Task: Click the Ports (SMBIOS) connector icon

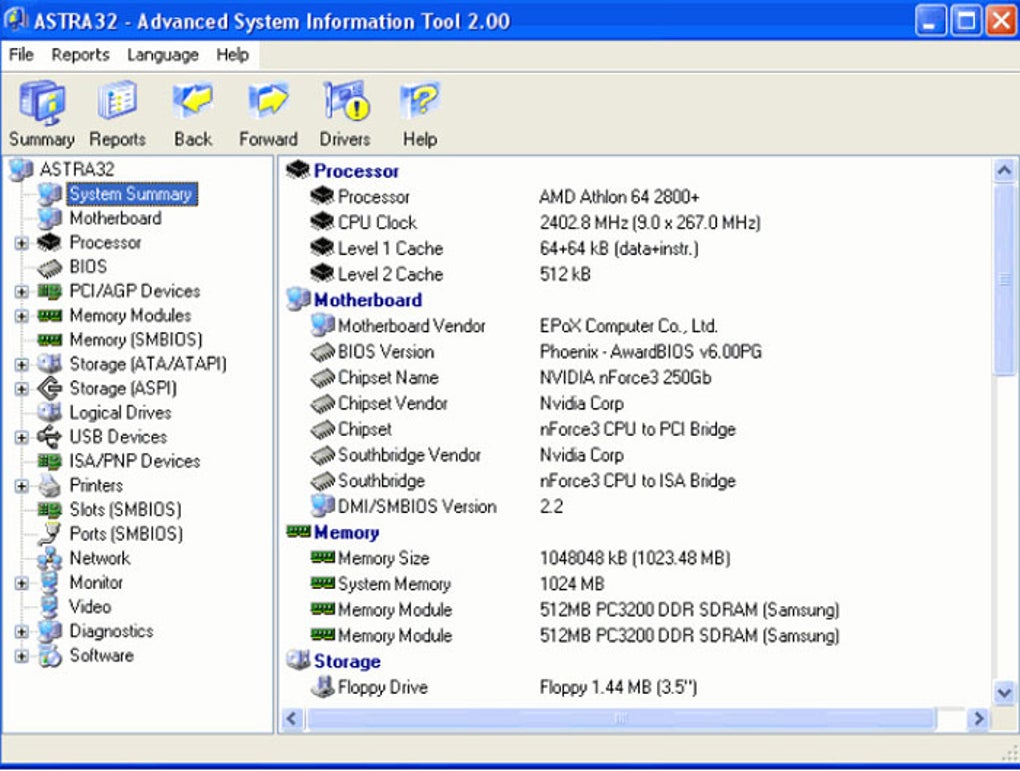Action: (x=49, y=534)
